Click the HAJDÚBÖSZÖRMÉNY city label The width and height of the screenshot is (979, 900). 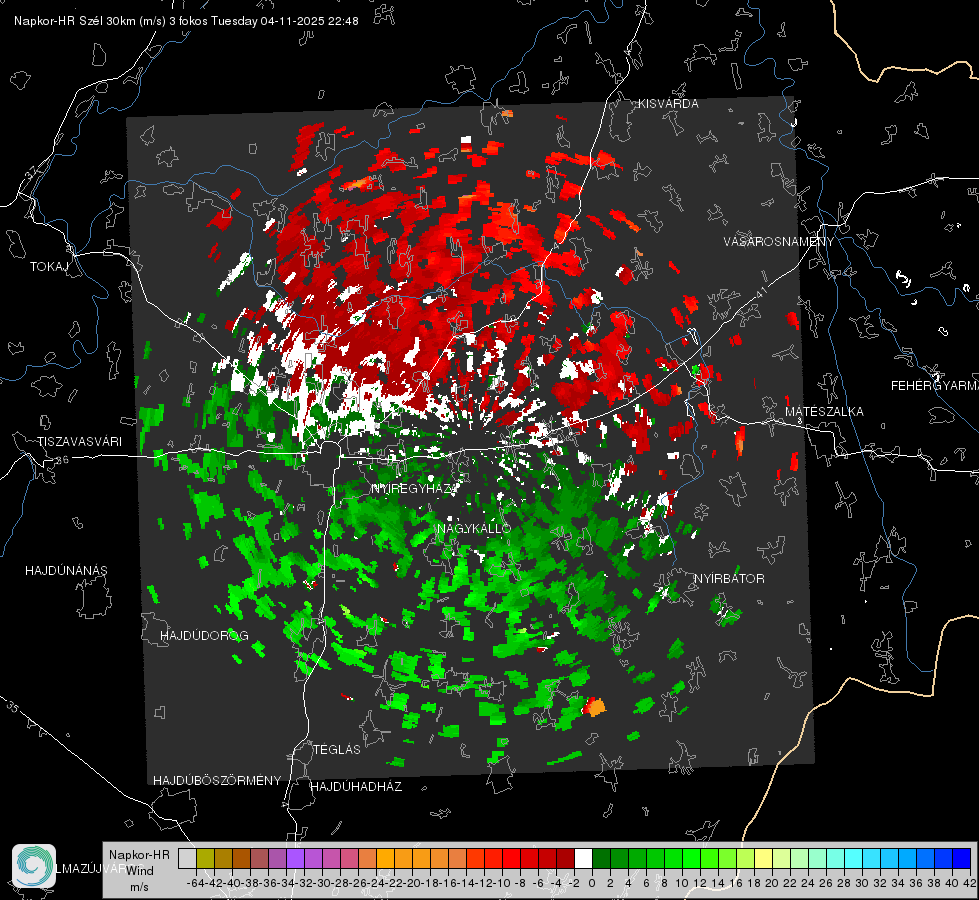(217, 781)
